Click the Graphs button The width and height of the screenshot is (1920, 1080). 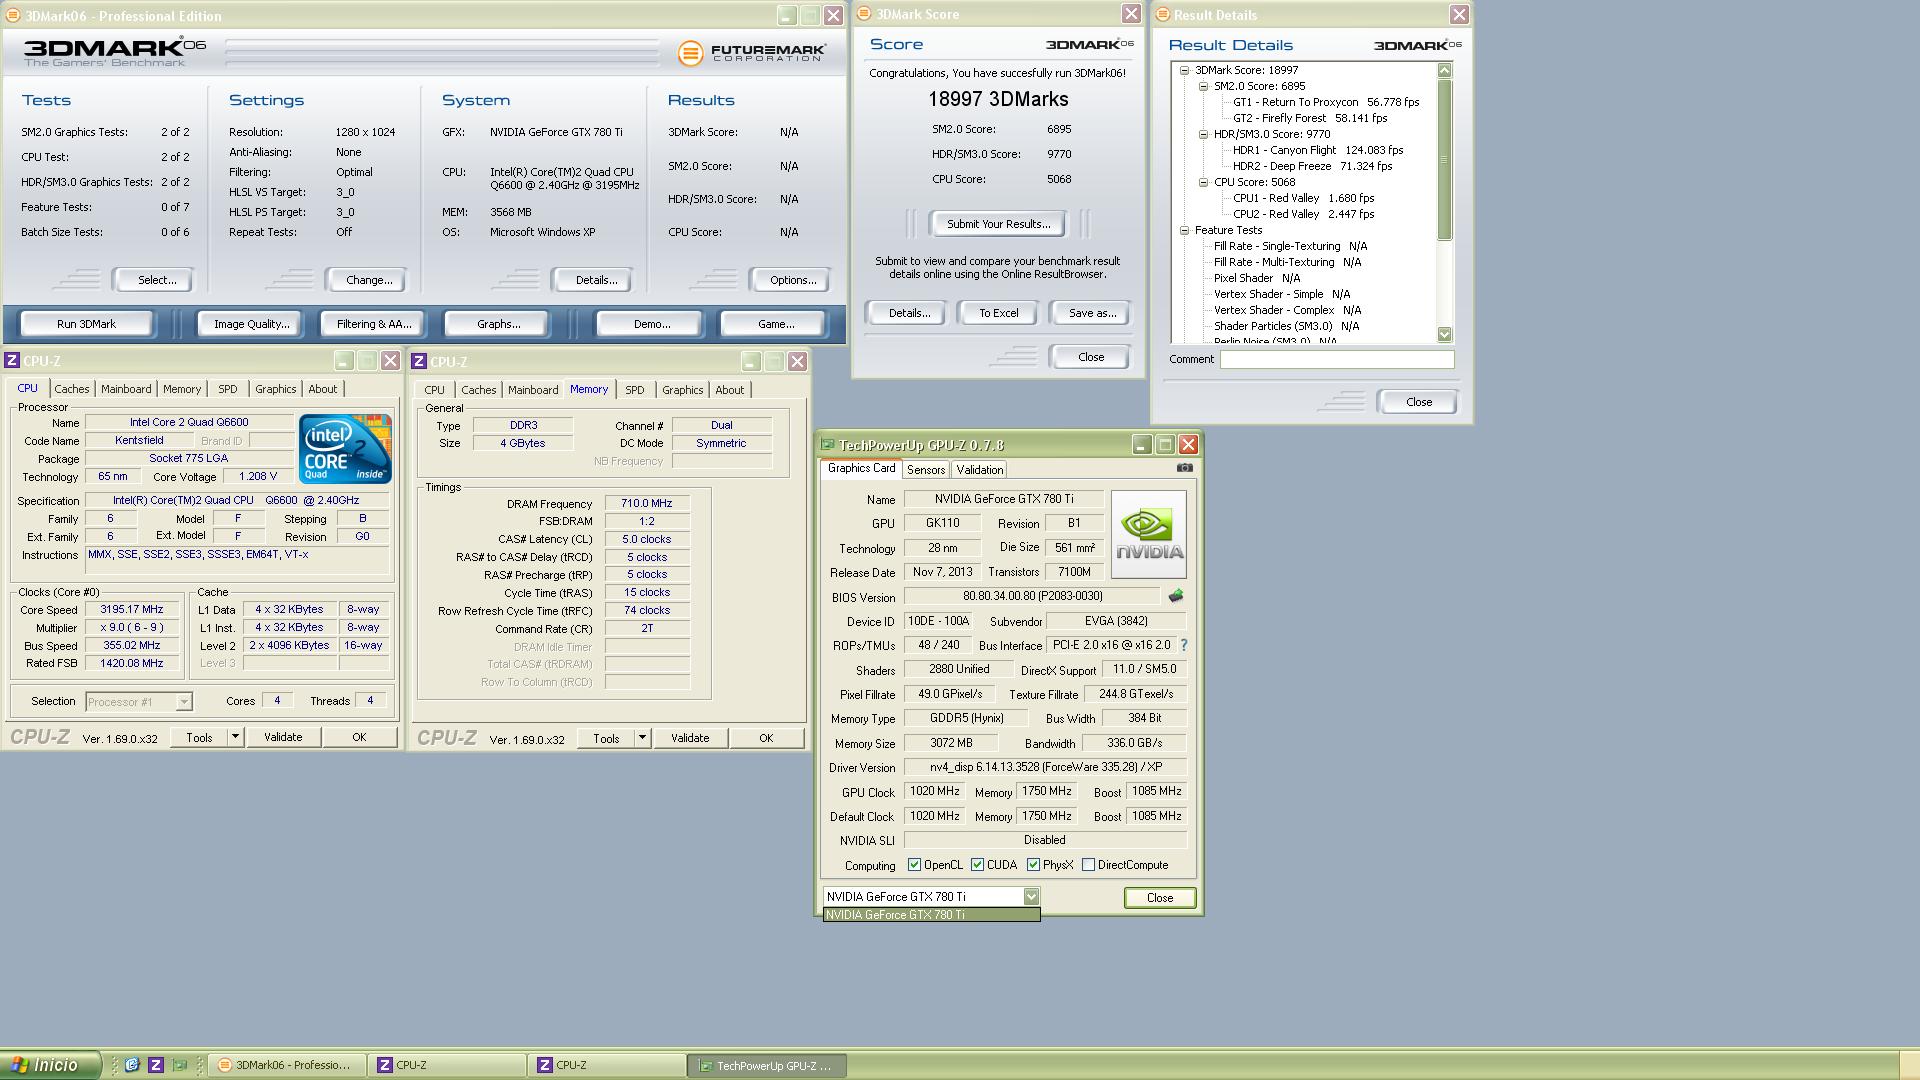(x=498, y=324)
